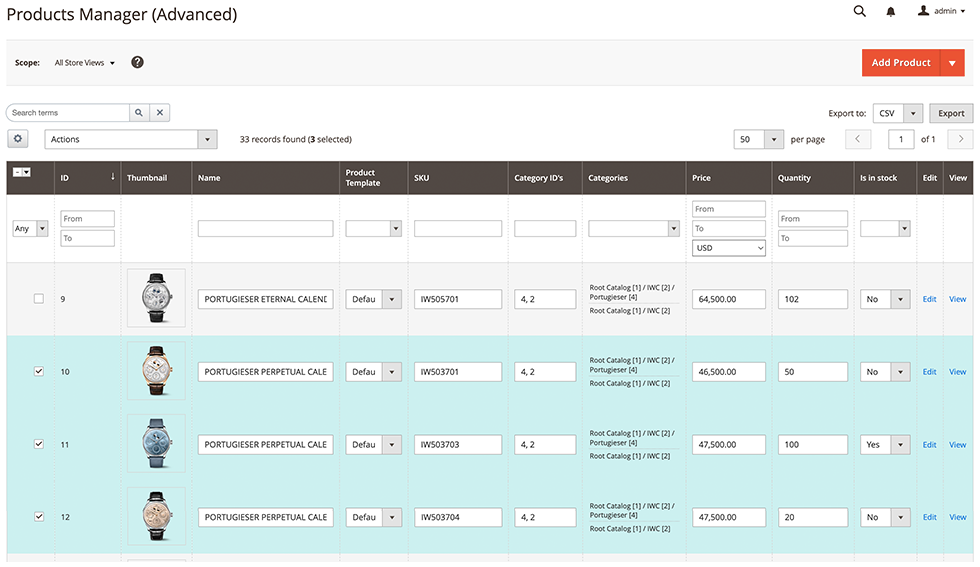Click the Category ID's filter field
The image size is (980, 567).
point(545,228)
